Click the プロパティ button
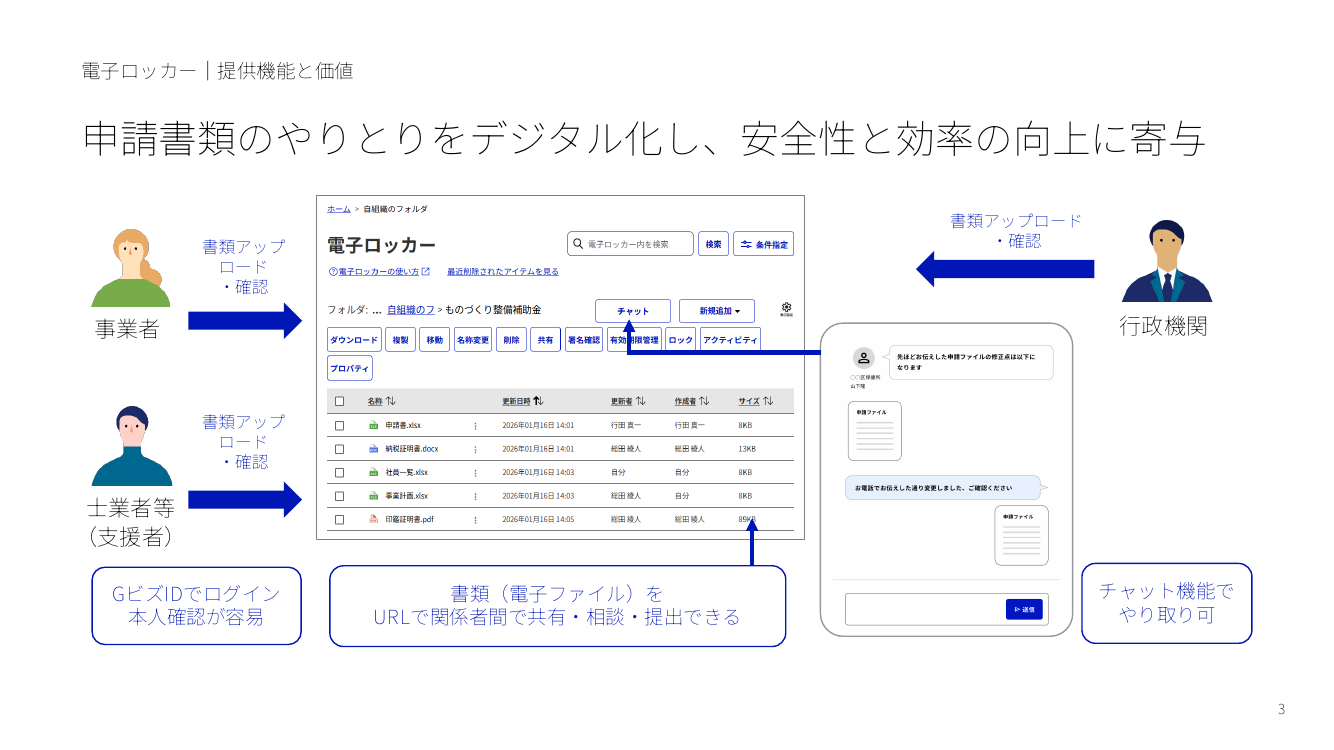This screenshot has height=750, width=1334. pos(350,368)
